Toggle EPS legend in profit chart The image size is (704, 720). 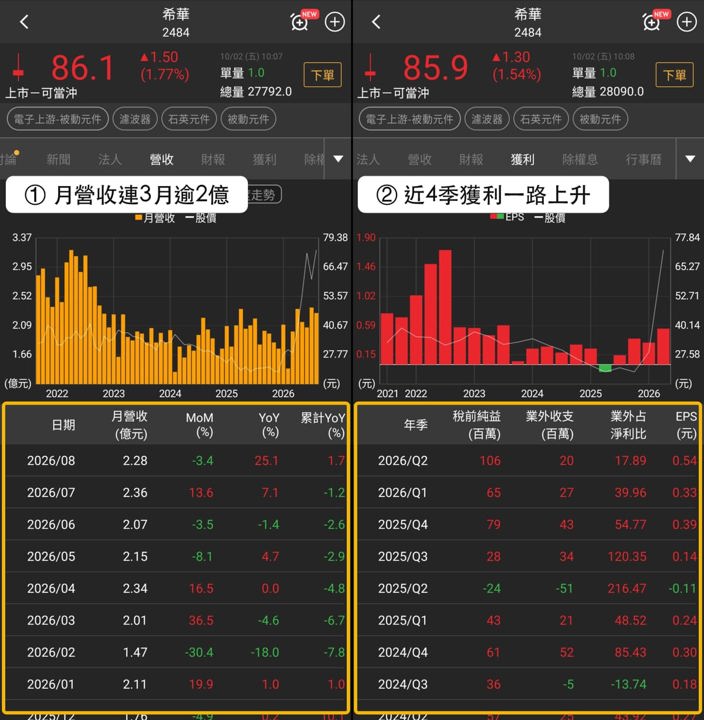(507, 218)
